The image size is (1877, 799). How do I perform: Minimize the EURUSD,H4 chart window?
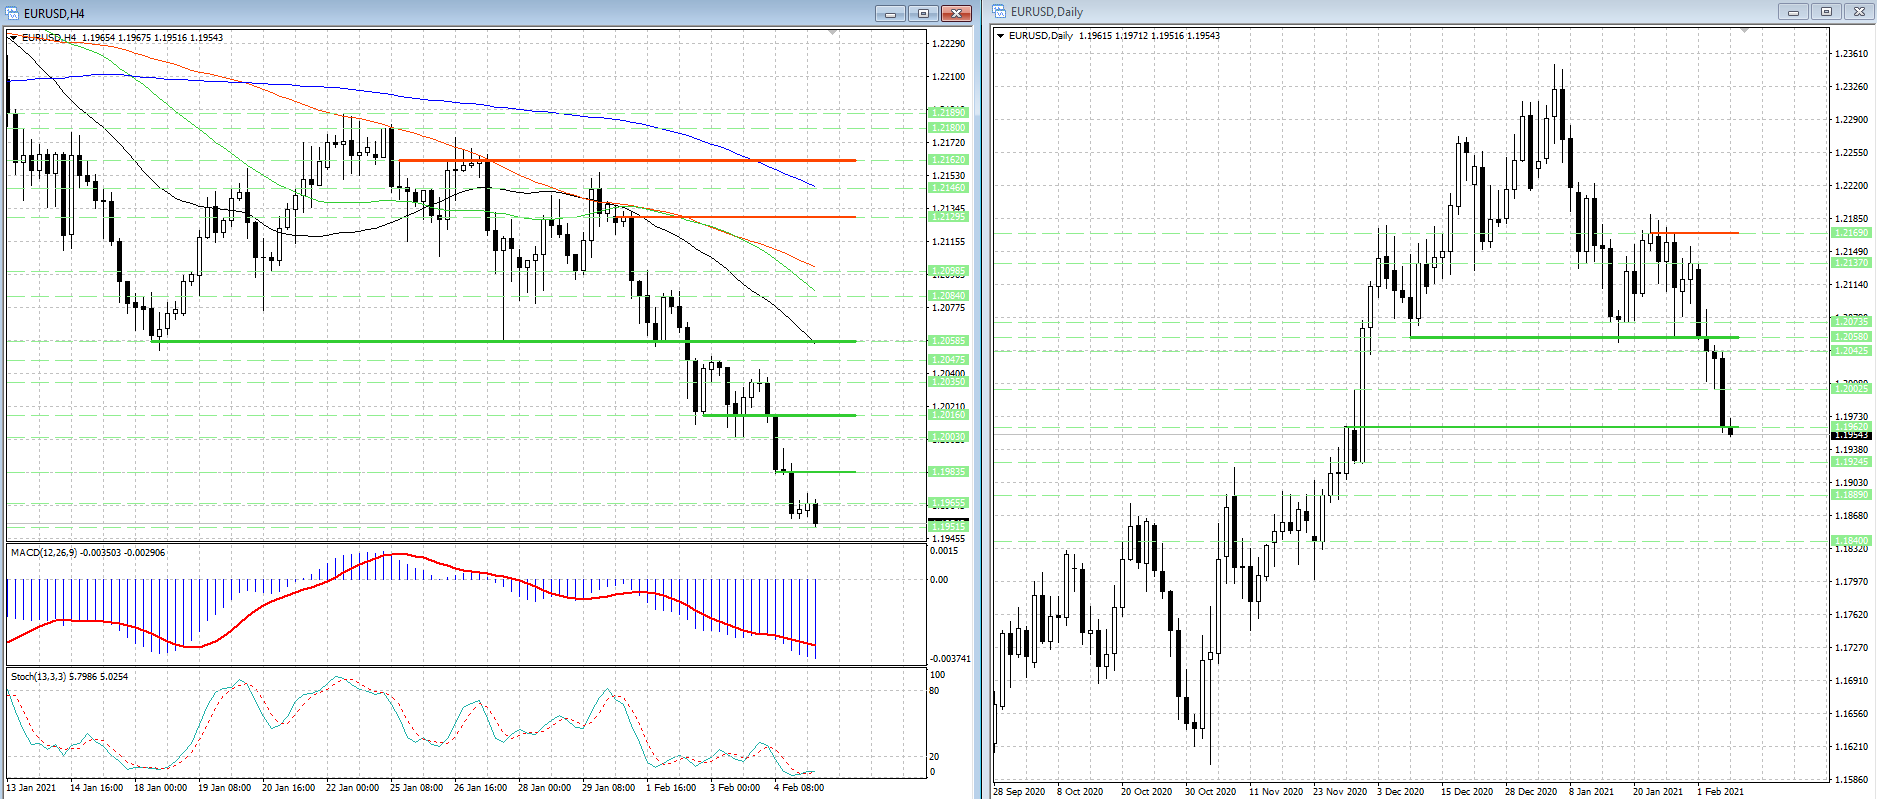tap(889, 13)
